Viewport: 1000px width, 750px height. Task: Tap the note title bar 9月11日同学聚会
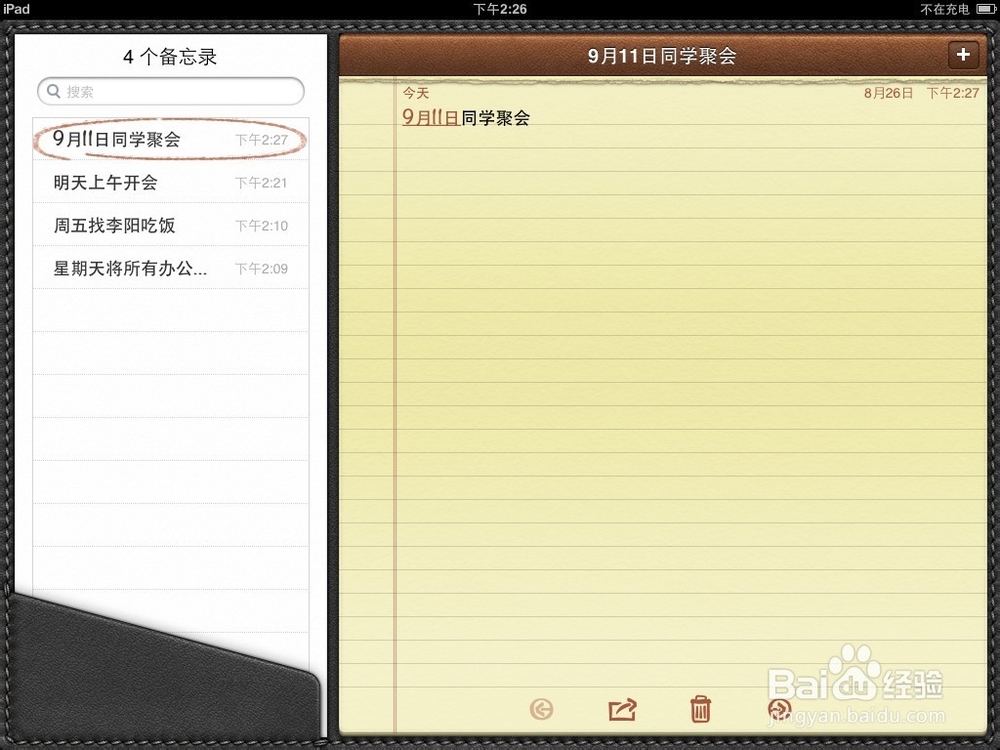pos(662,56)
